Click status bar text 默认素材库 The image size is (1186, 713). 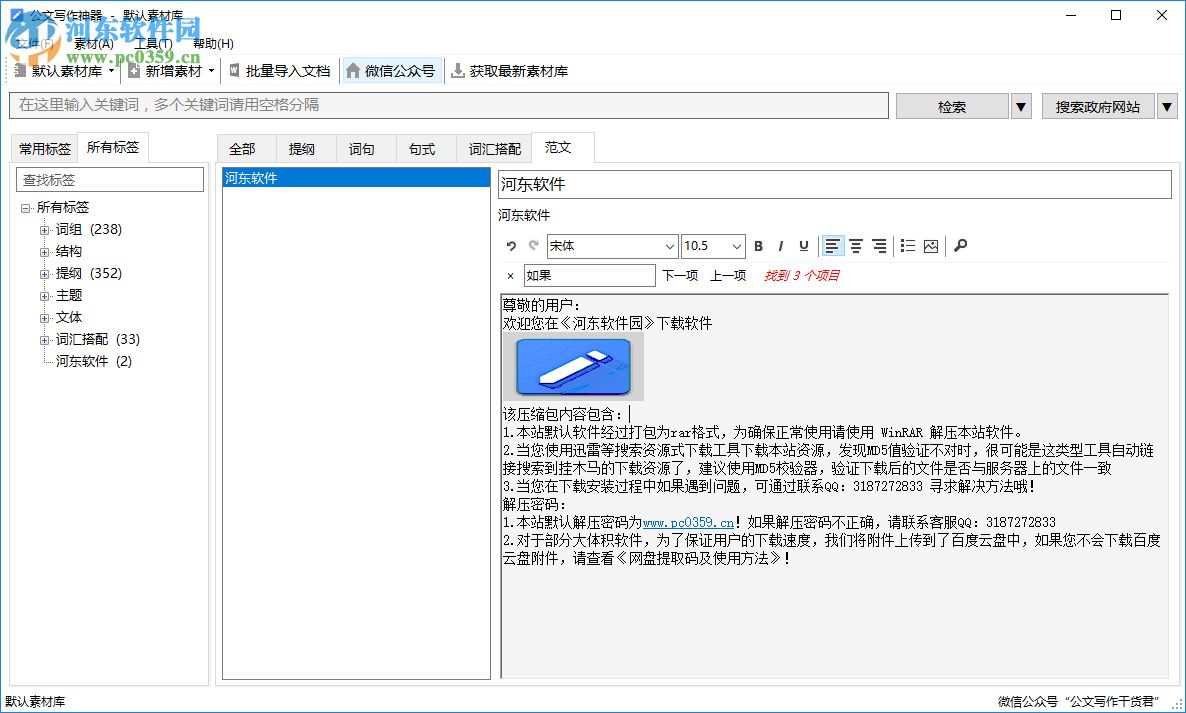pyautogui.click(x=35, y=702)
